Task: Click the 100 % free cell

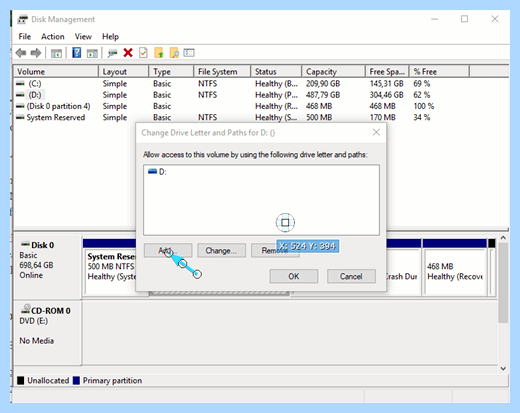Action: pos(424,106)
